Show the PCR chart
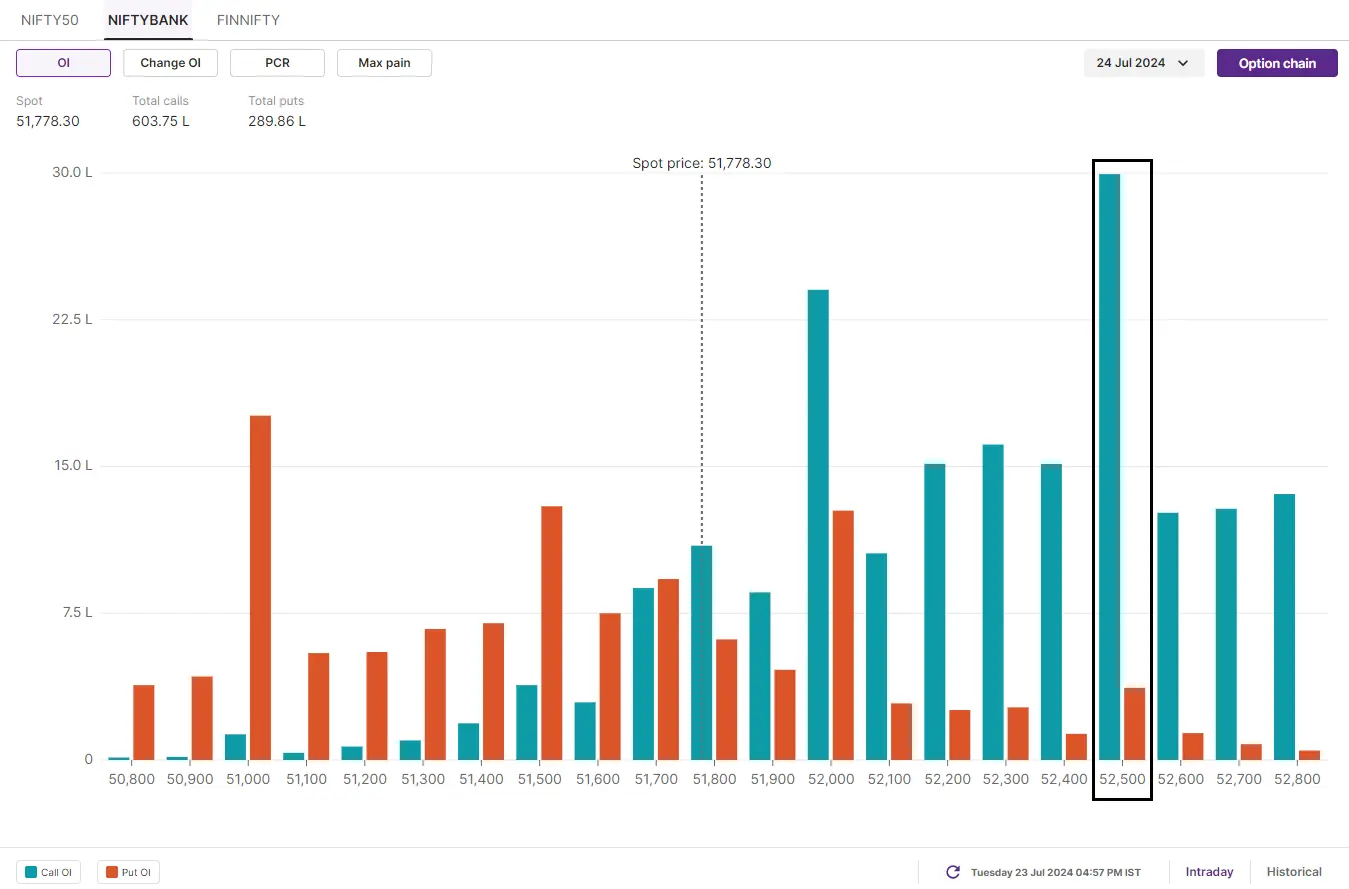Image resolution: width=1349 pixels, height=889 pixels. [x=277, y=63]
